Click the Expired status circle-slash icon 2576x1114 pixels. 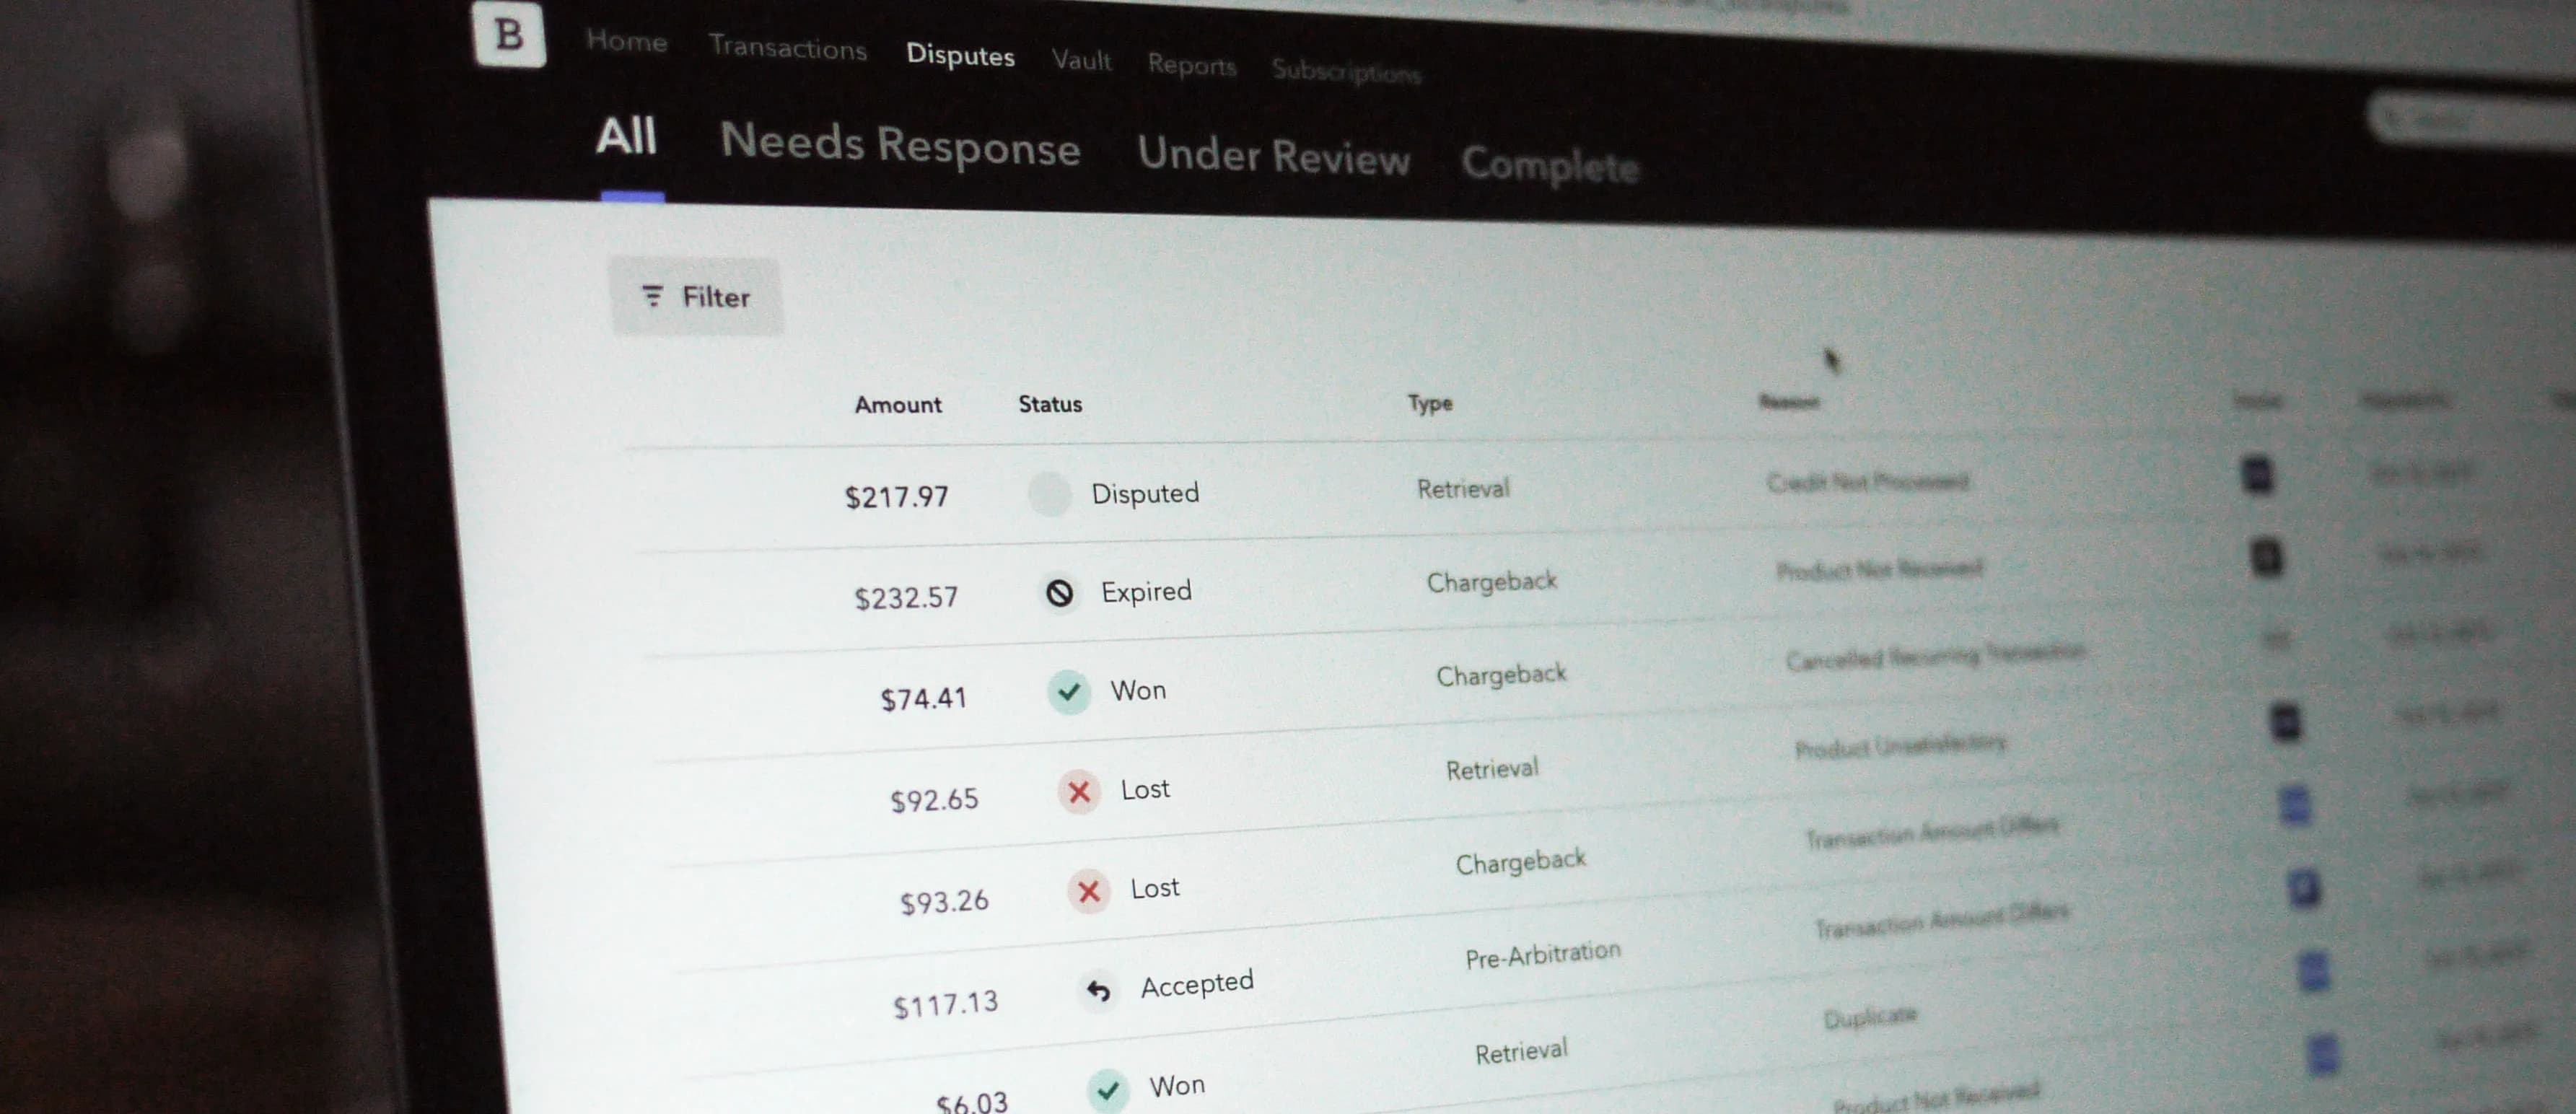[x=1059, y=593]
